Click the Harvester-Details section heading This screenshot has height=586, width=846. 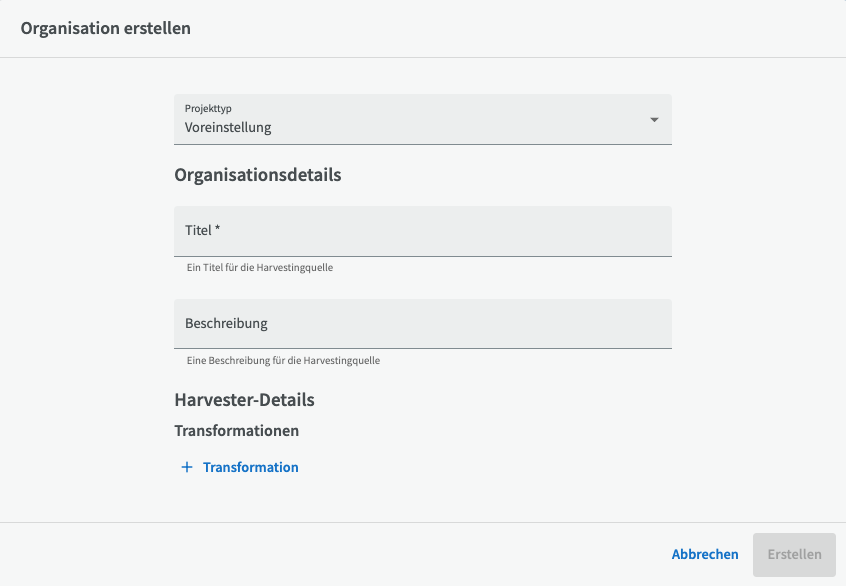[244, 400]
